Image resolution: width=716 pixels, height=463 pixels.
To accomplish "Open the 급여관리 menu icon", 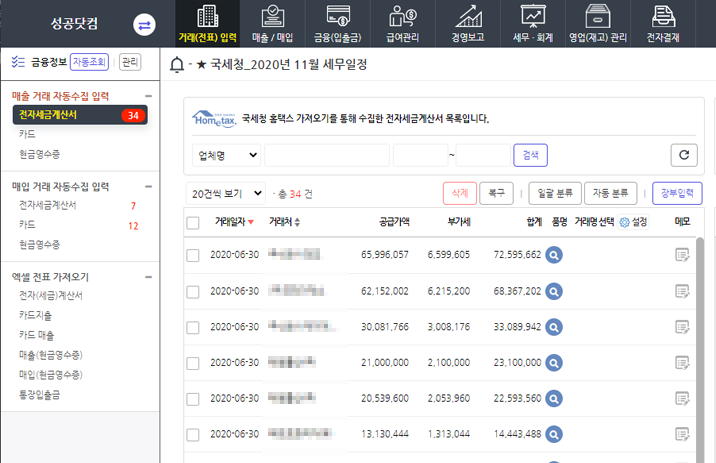I will pos(403,16).
